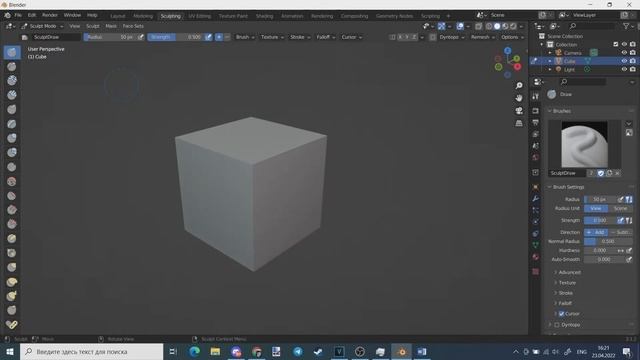Image resolution: width=640 pixels, height=360 pixels.
Task: Open the Tool properties tab icon
Action: coord(536,96)
